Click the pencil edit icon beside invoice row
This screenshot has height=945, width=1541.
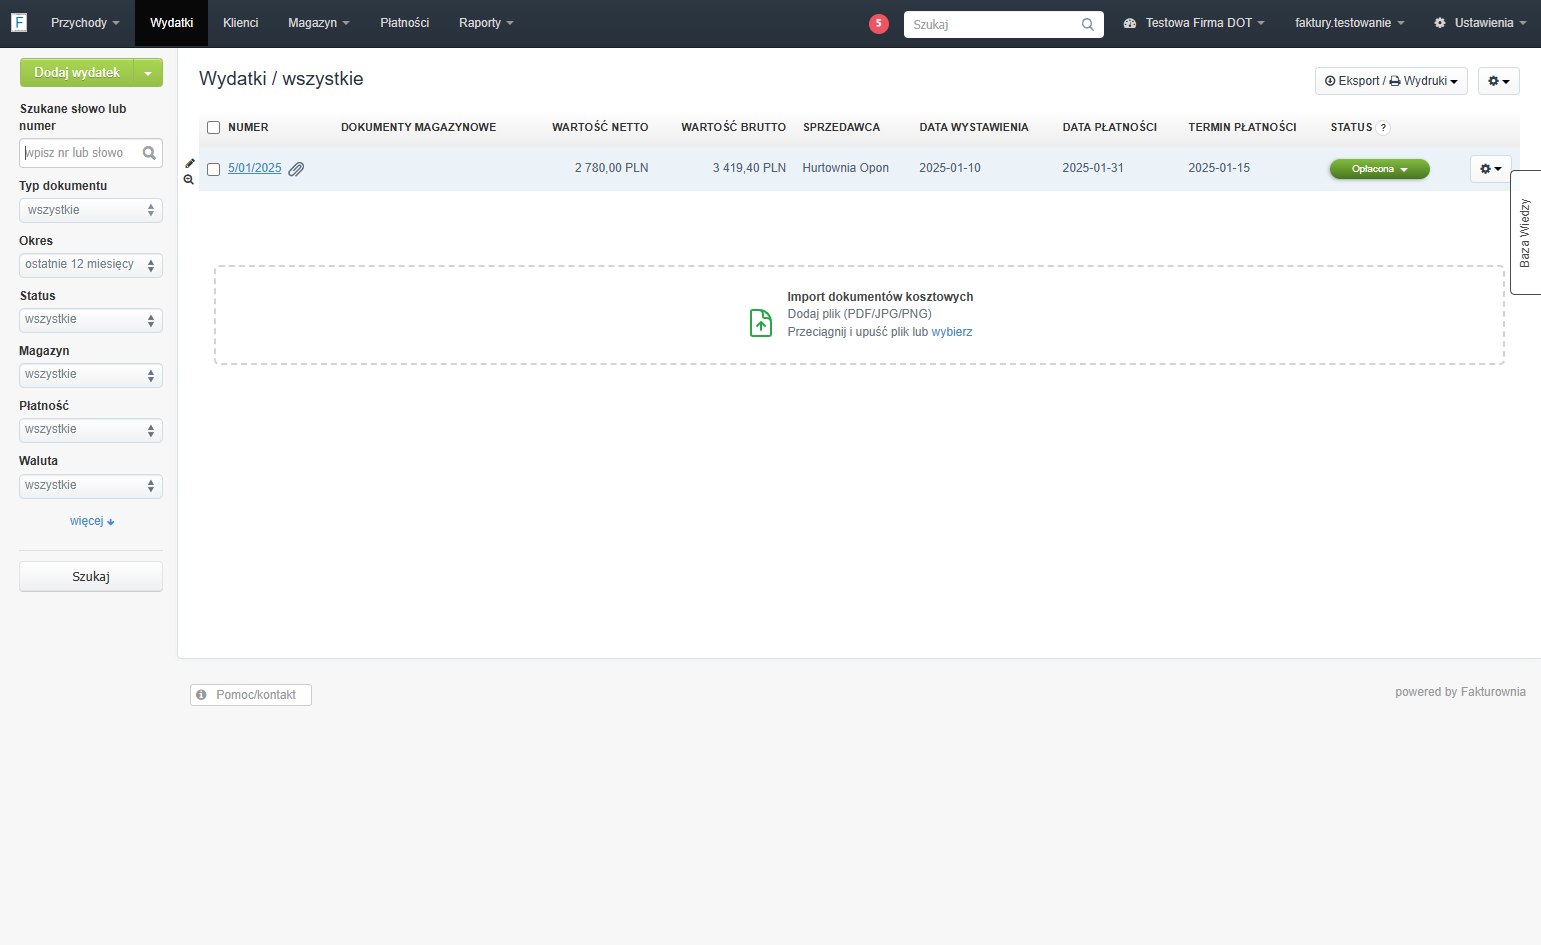coord(190,163)
